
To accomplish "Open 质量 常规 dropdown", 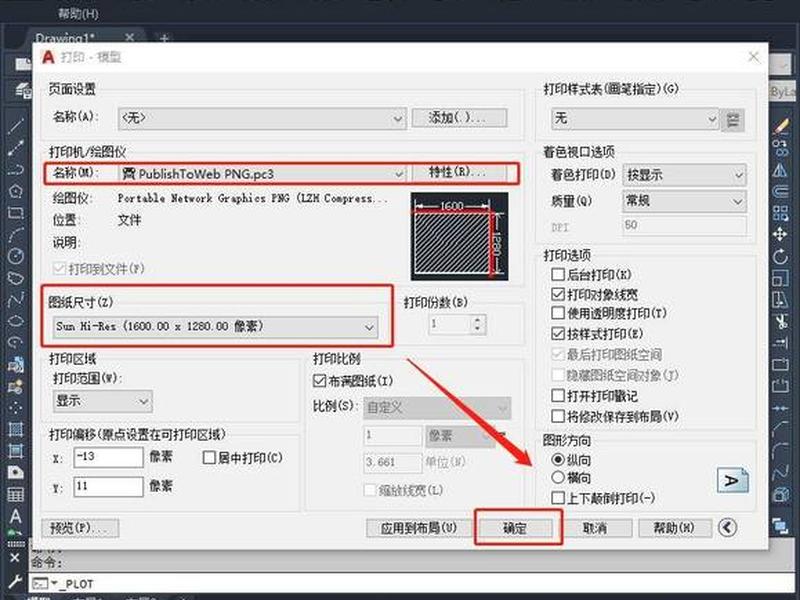I will pos(684,201).
